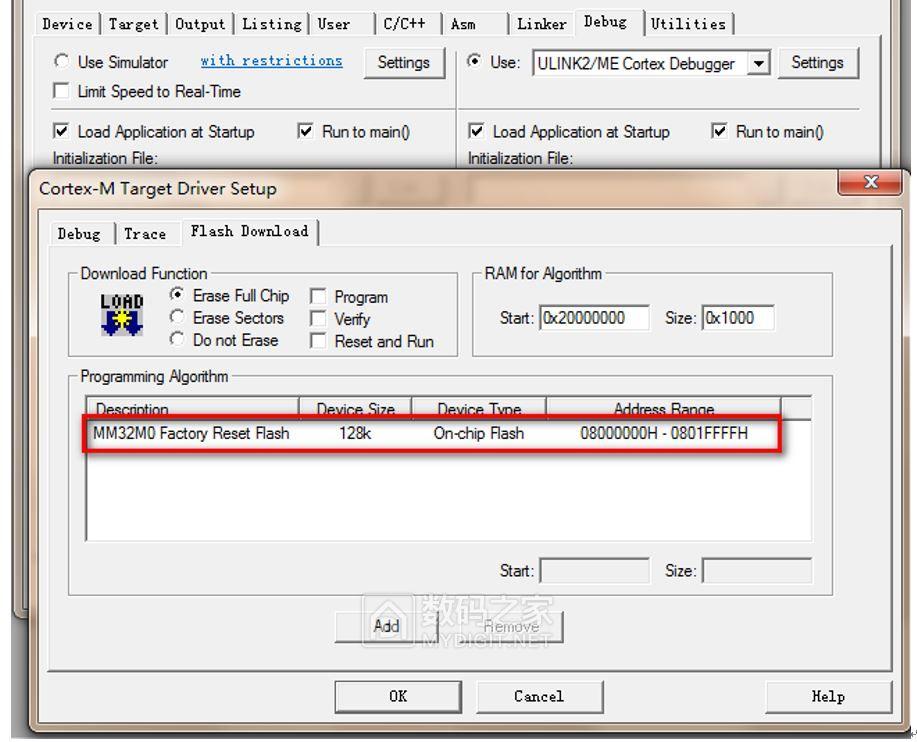Click the Device Type column header

(479, 408)
